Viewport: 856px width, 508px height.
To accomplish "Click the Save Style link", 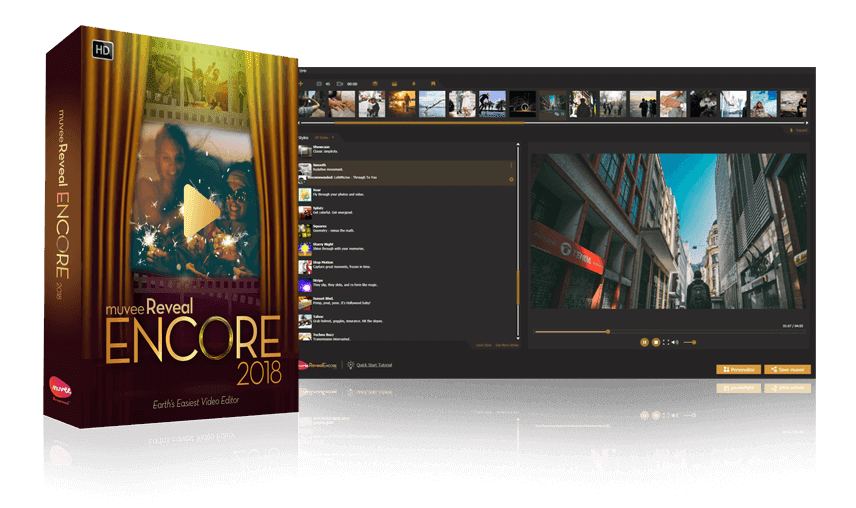I will click(484, 345).
